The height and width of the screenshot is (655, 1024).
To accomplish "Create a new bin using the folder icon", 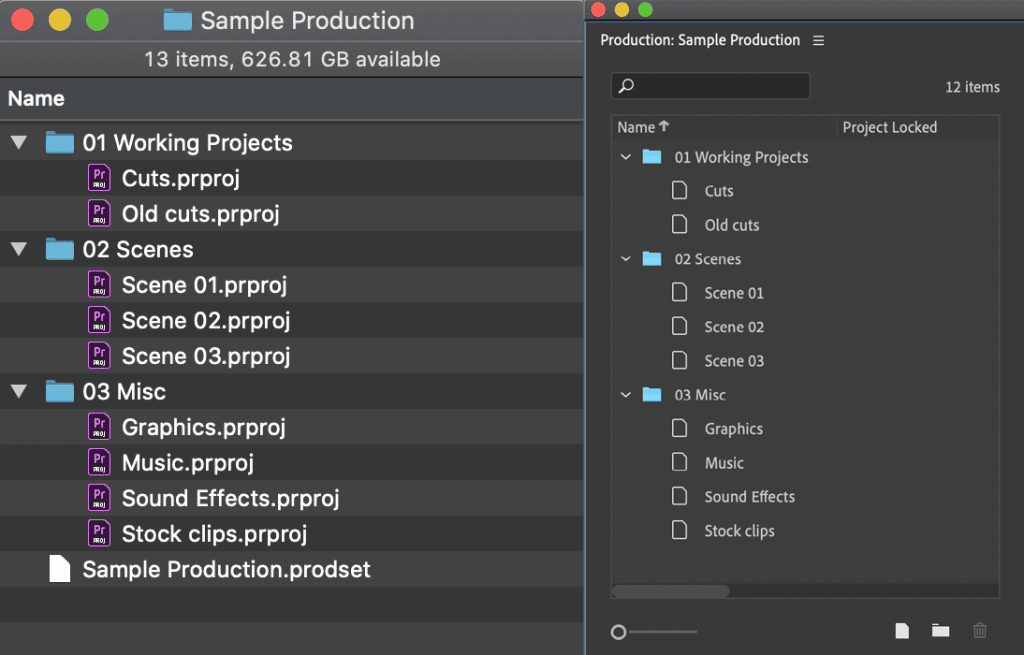I will (x=939, y=630).
